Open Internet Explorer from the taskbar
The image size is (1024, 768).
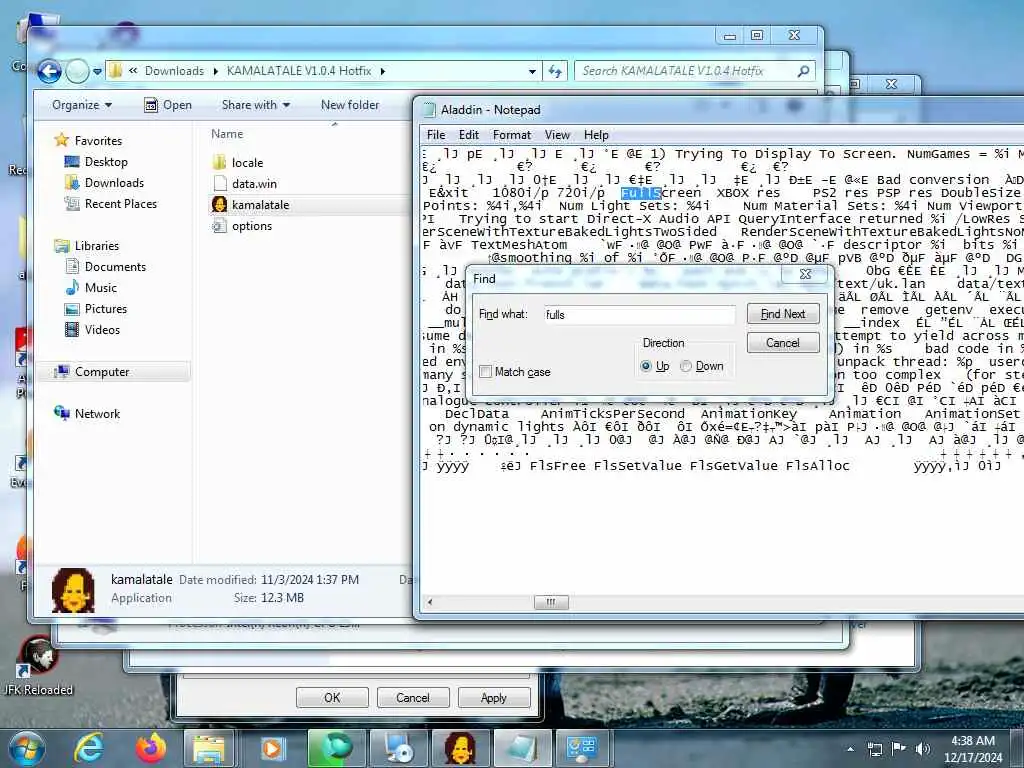tap(89, 748)
